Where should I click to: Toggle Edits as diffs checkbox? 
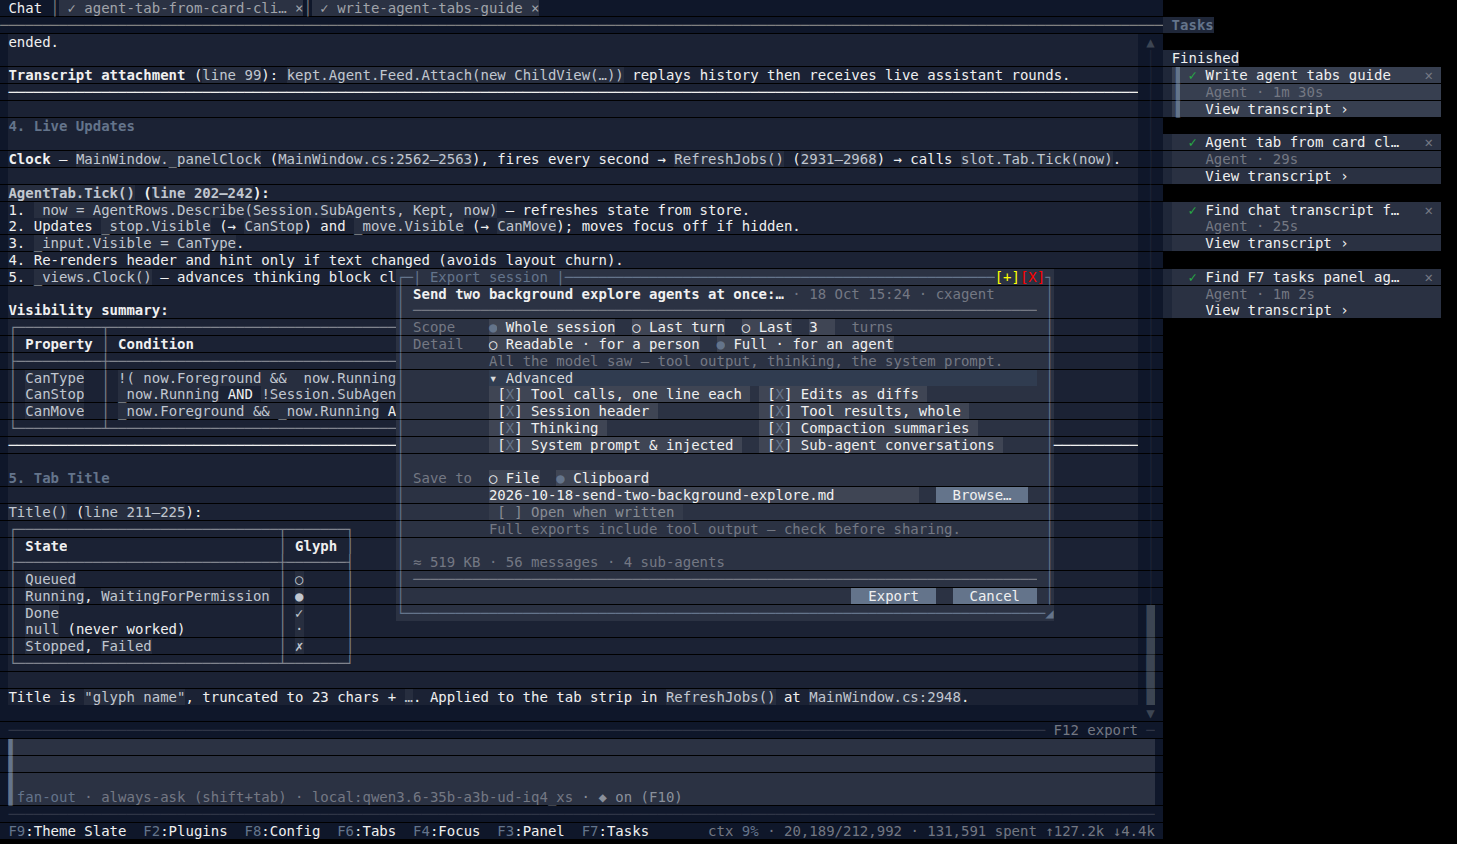pyautogui.click(x=843, y=394)
